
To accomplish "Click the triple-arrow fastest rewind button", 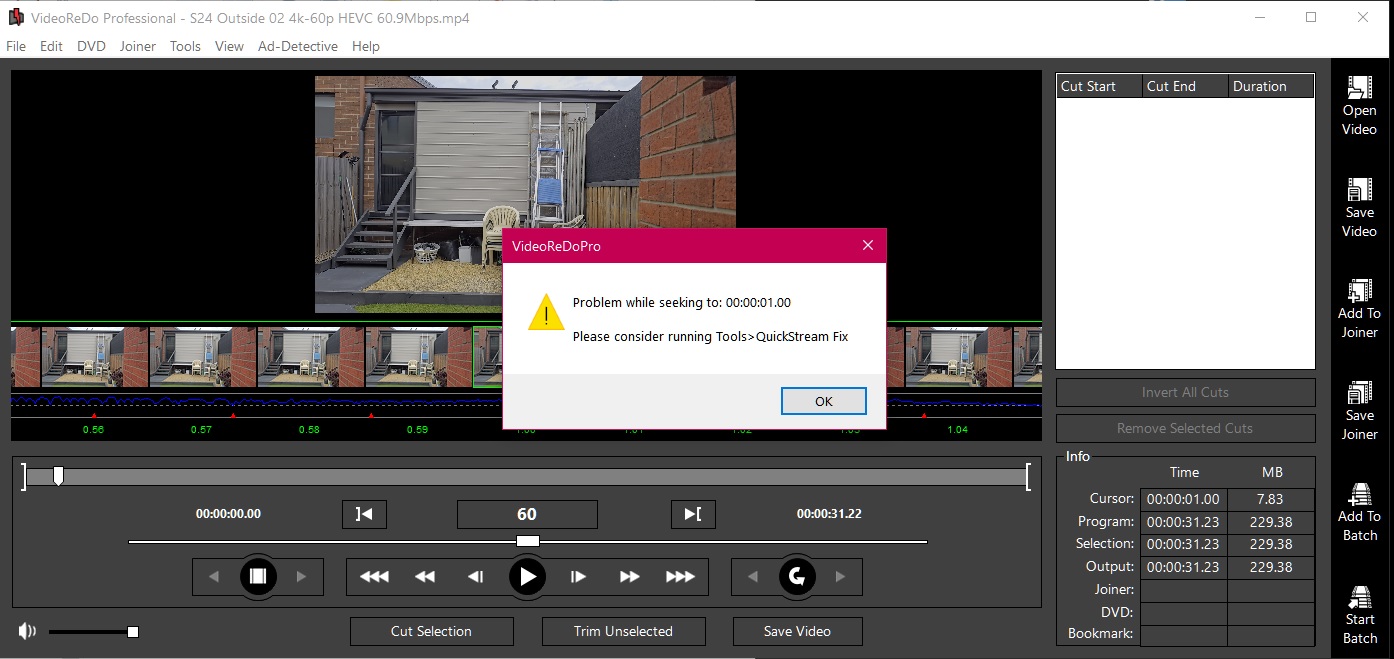I will (x=374, y=577).
